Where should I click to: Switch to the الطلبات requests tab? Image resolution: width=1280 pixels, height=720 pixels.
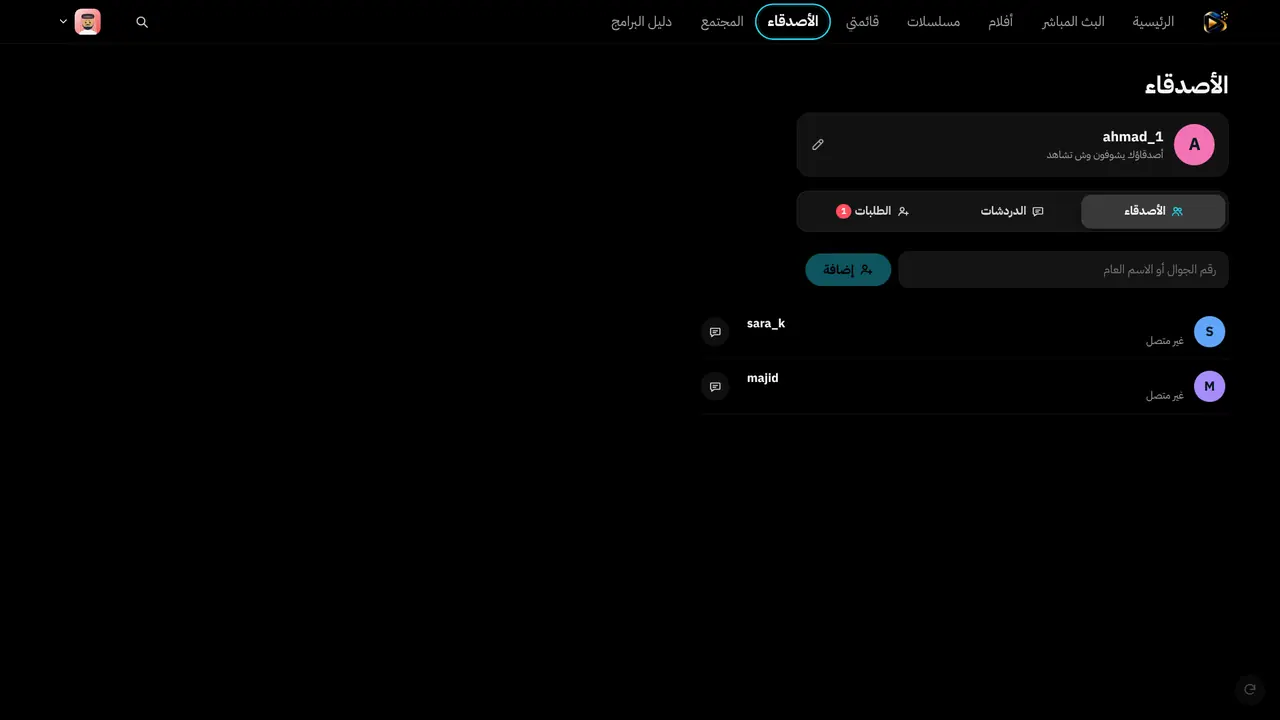pos(872,211)
